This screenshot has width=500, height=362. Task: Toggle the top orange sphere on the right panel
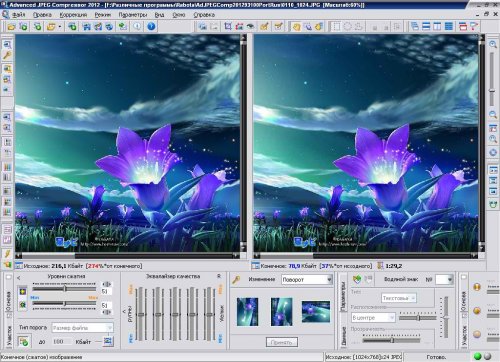(477, 287)
